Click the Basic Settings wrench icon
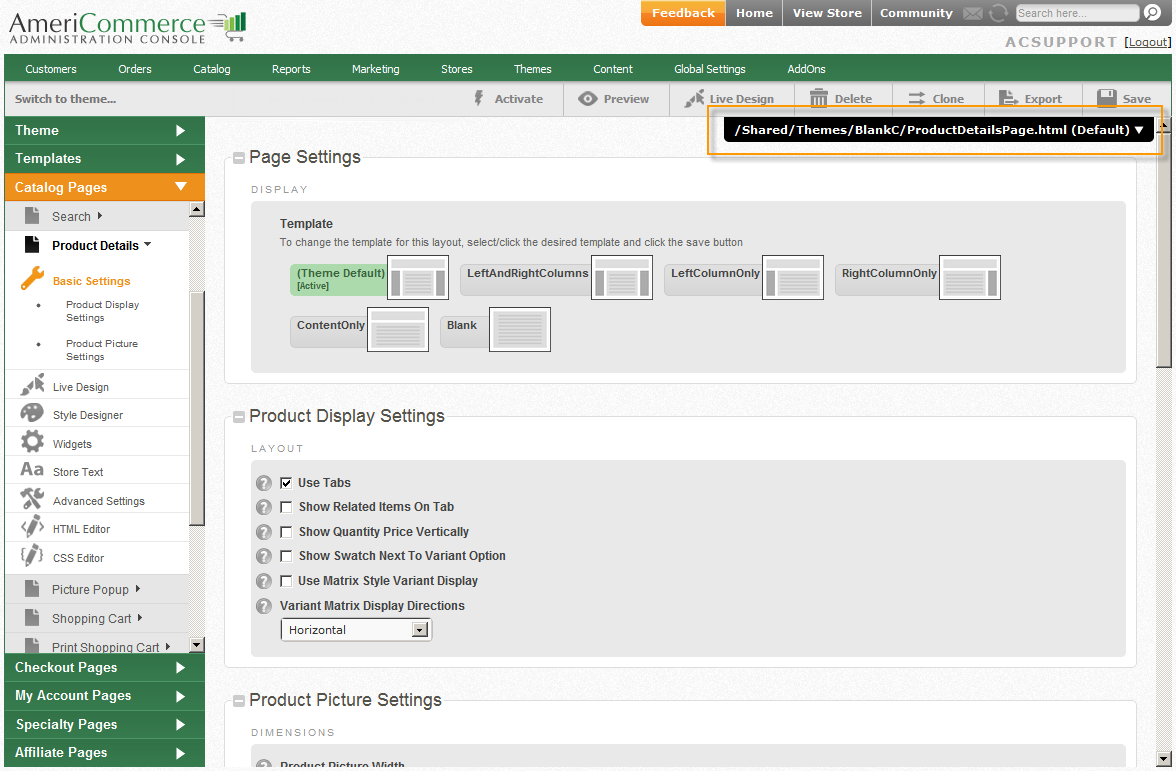The image size is (1176, 771). click(x=32, y=278)
